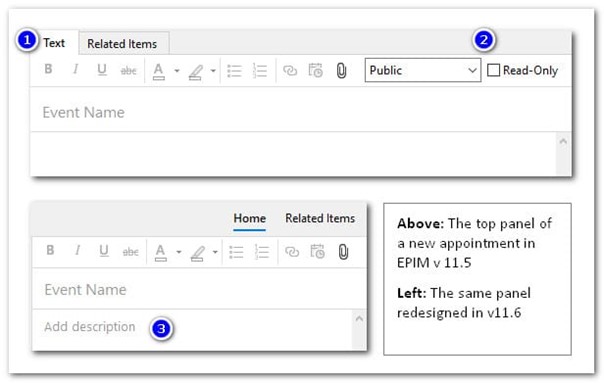Open the Public privacy dropdown
Viewport: 604px width, 383px height.
[x=423, y=70]
